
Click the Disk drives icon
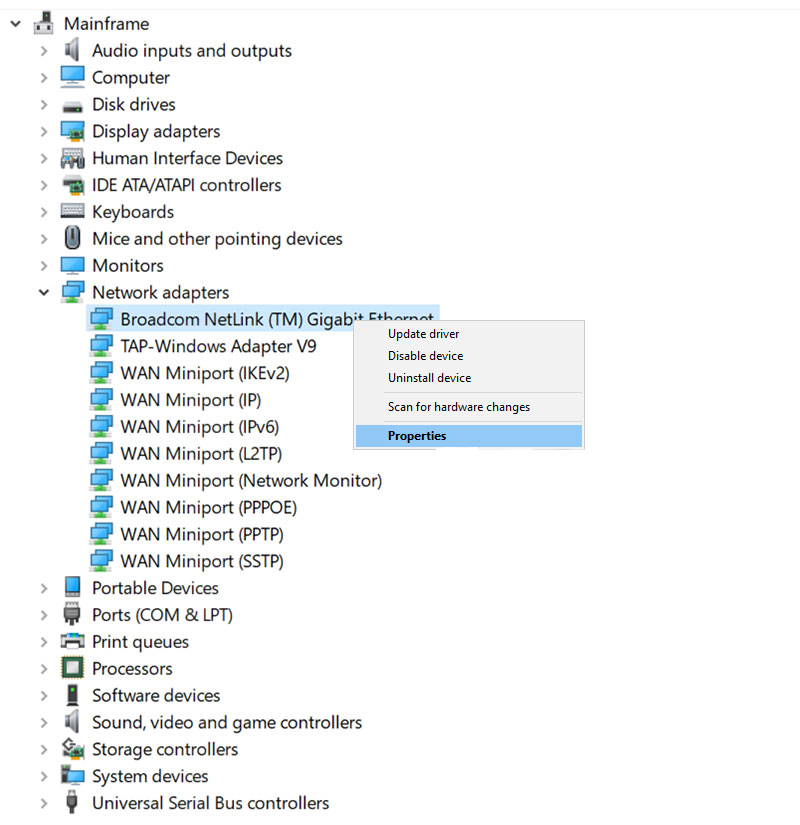(72, 105)
